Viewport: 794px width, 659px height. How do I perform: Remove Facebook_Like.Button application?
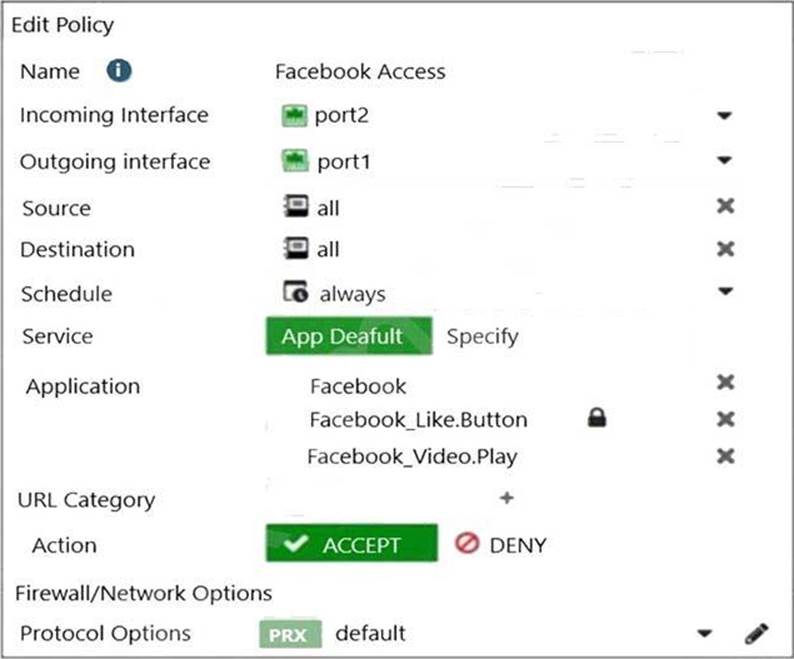tap(726, 420)
